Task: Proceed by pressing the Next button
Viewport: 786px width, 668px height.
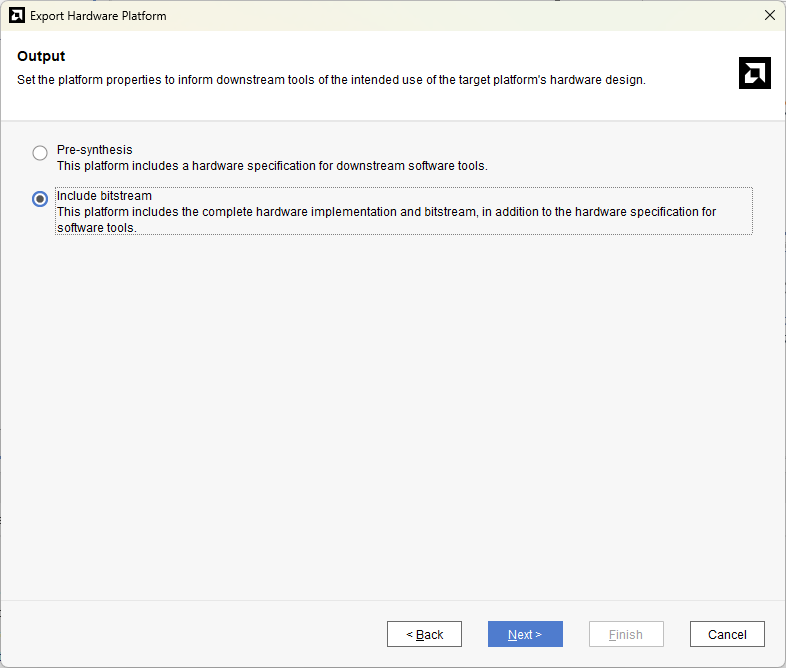Action: click(x=525, y=634)
